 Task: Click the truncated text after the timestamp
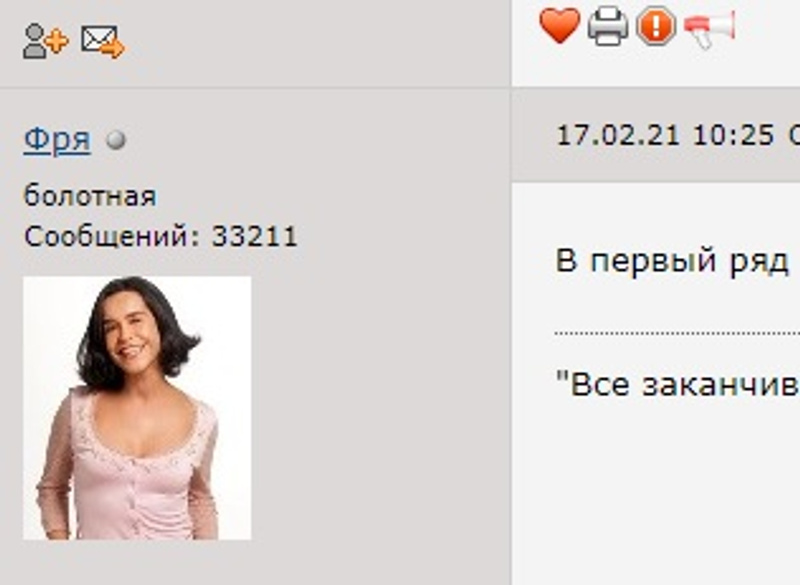click(794, 136)
